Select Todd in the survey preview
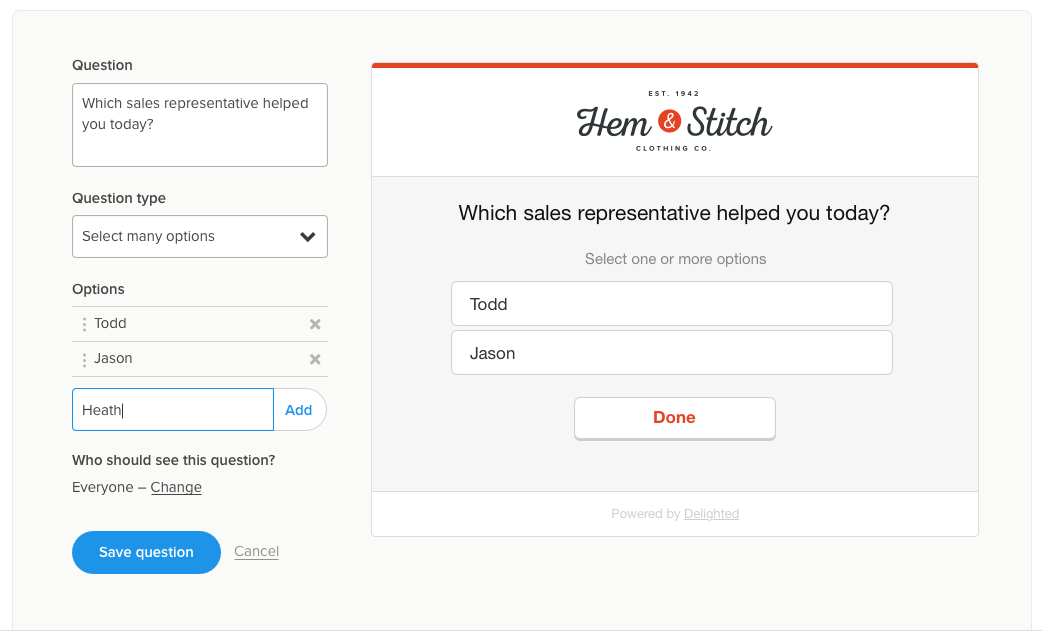The height and width of the screenshot is (638, 1042). (x=671, y=304)
